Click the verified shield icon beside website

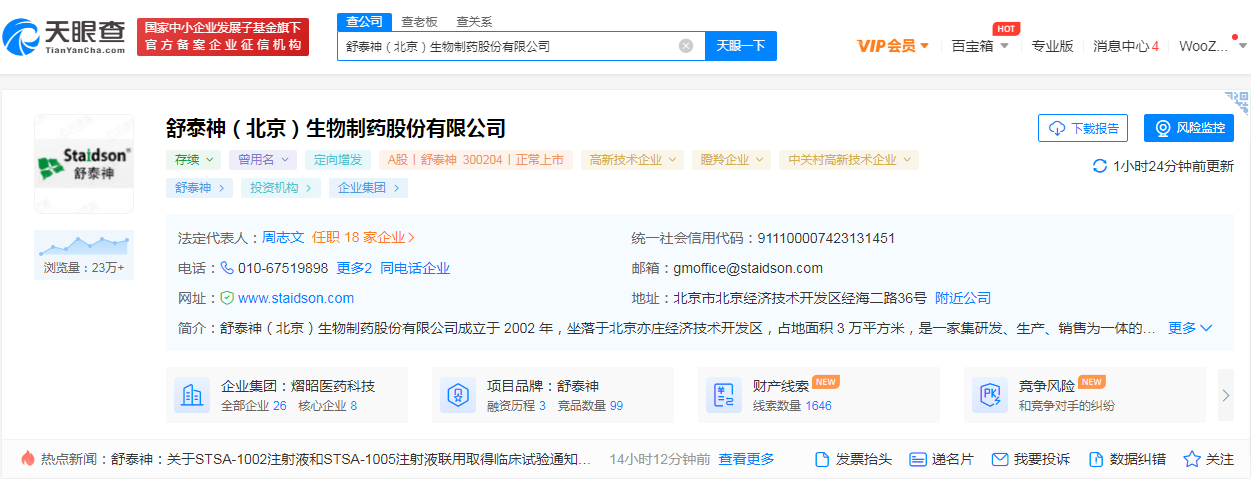[x=227, y=298]
